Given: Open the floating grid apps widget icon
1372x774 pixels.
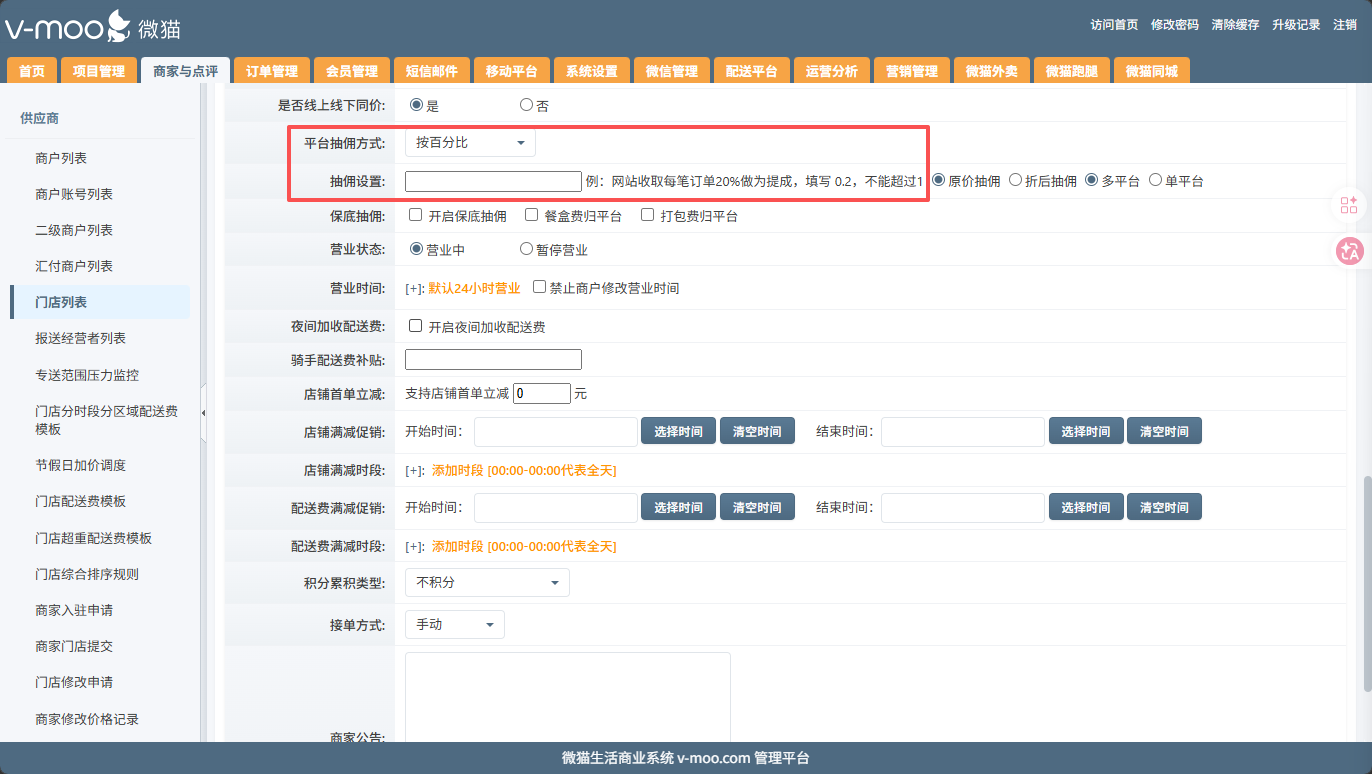Looking at the screenshot, I should pos(1349,205).
